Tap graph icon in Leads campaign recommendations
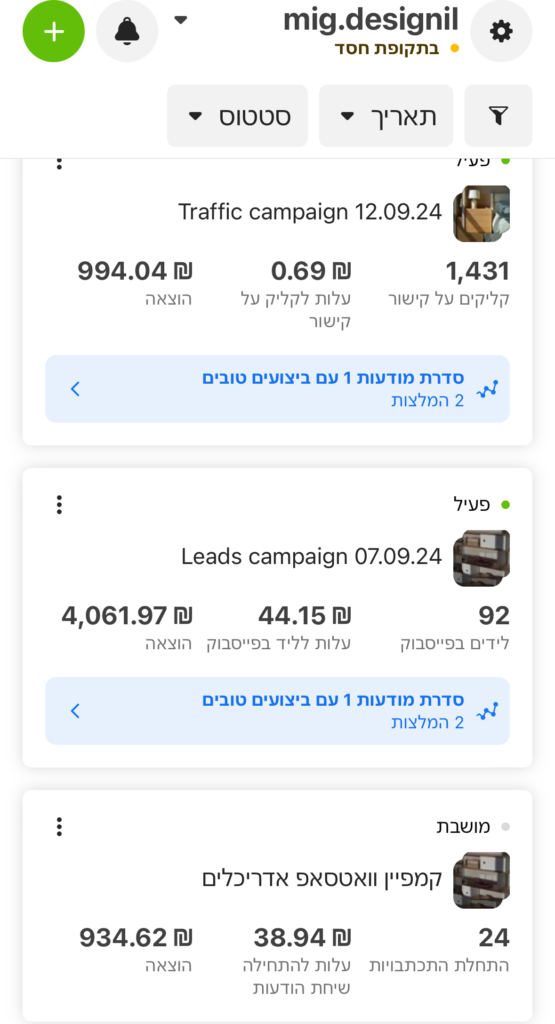The image size is (555, 1024). (x=487, y=711)
